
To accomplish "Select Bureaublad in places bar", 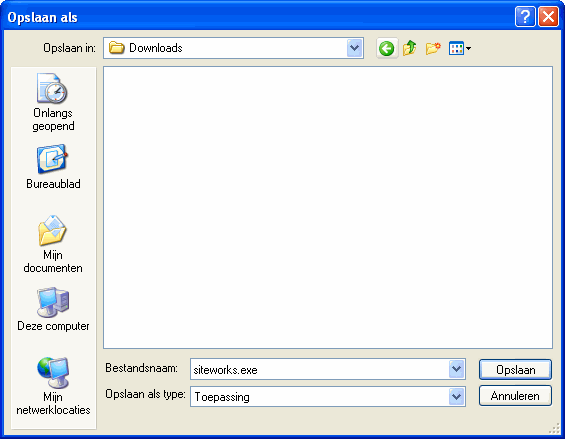I will pos(53,167).
